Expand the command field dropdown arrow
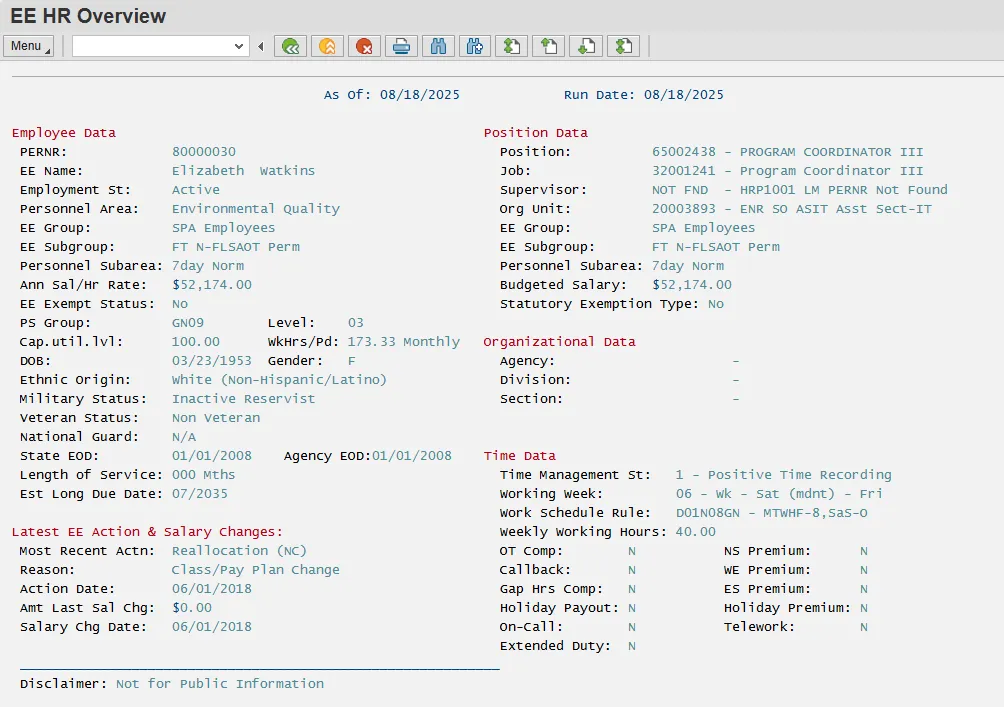The width and height of the screenshot is (1004, 707). (239, 46)
